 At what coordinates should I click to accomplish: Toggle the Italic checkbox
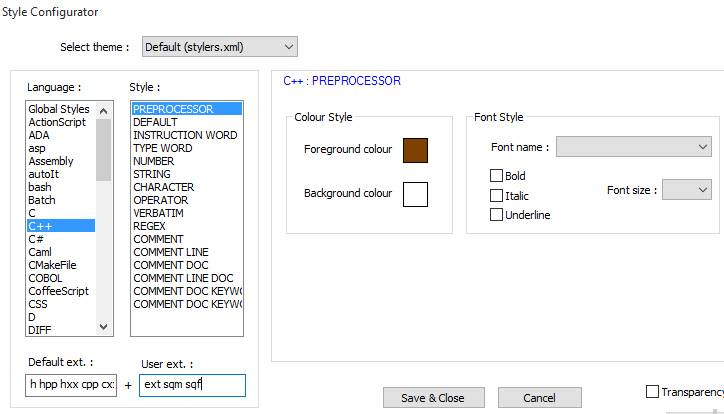pos(497,196)
